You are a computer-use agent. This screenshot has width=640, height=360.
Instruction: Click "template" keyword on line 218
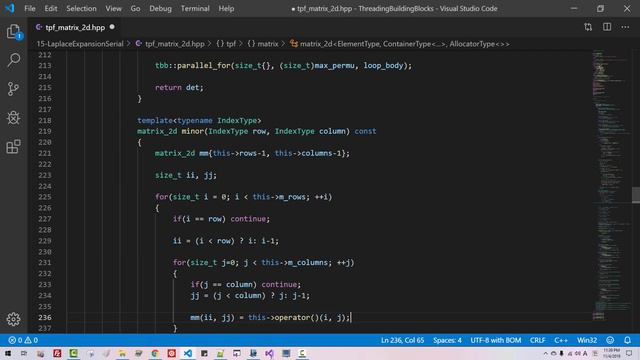click(155, 120)
